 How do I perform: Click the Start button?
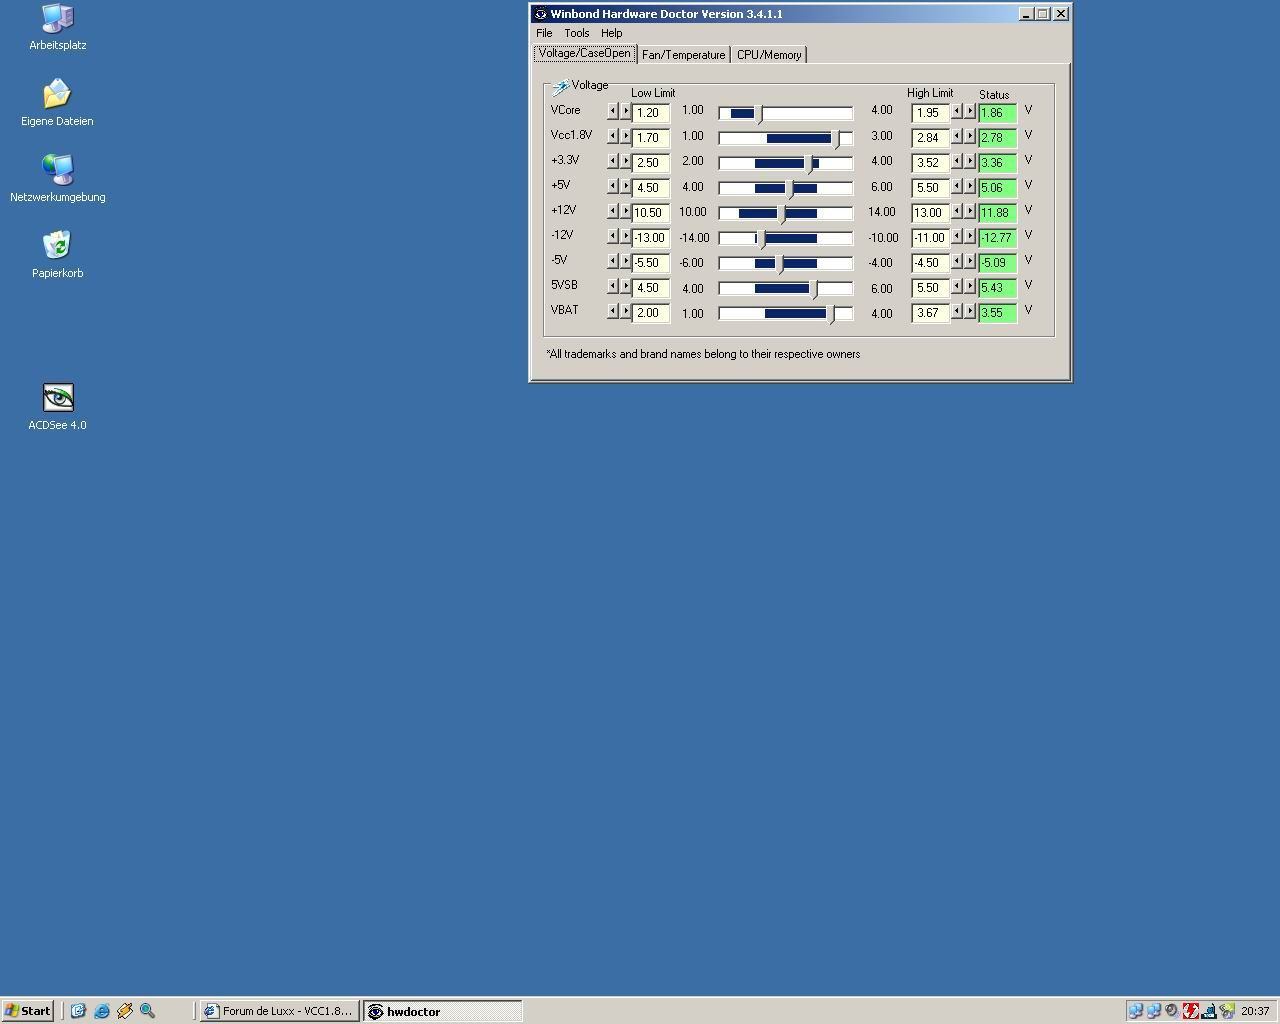[28, 1011]
